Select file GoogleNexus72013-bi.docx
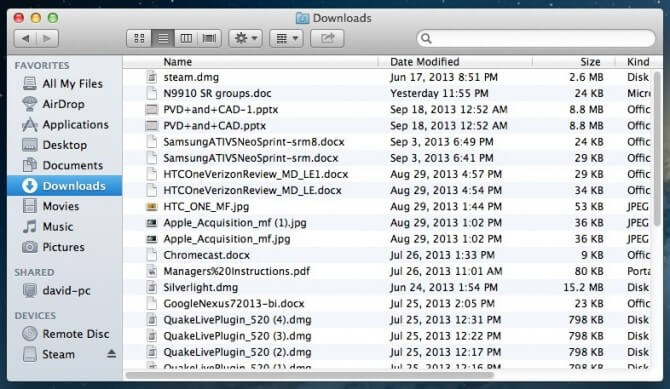This screenshot has height=389, width=670. 389,304
